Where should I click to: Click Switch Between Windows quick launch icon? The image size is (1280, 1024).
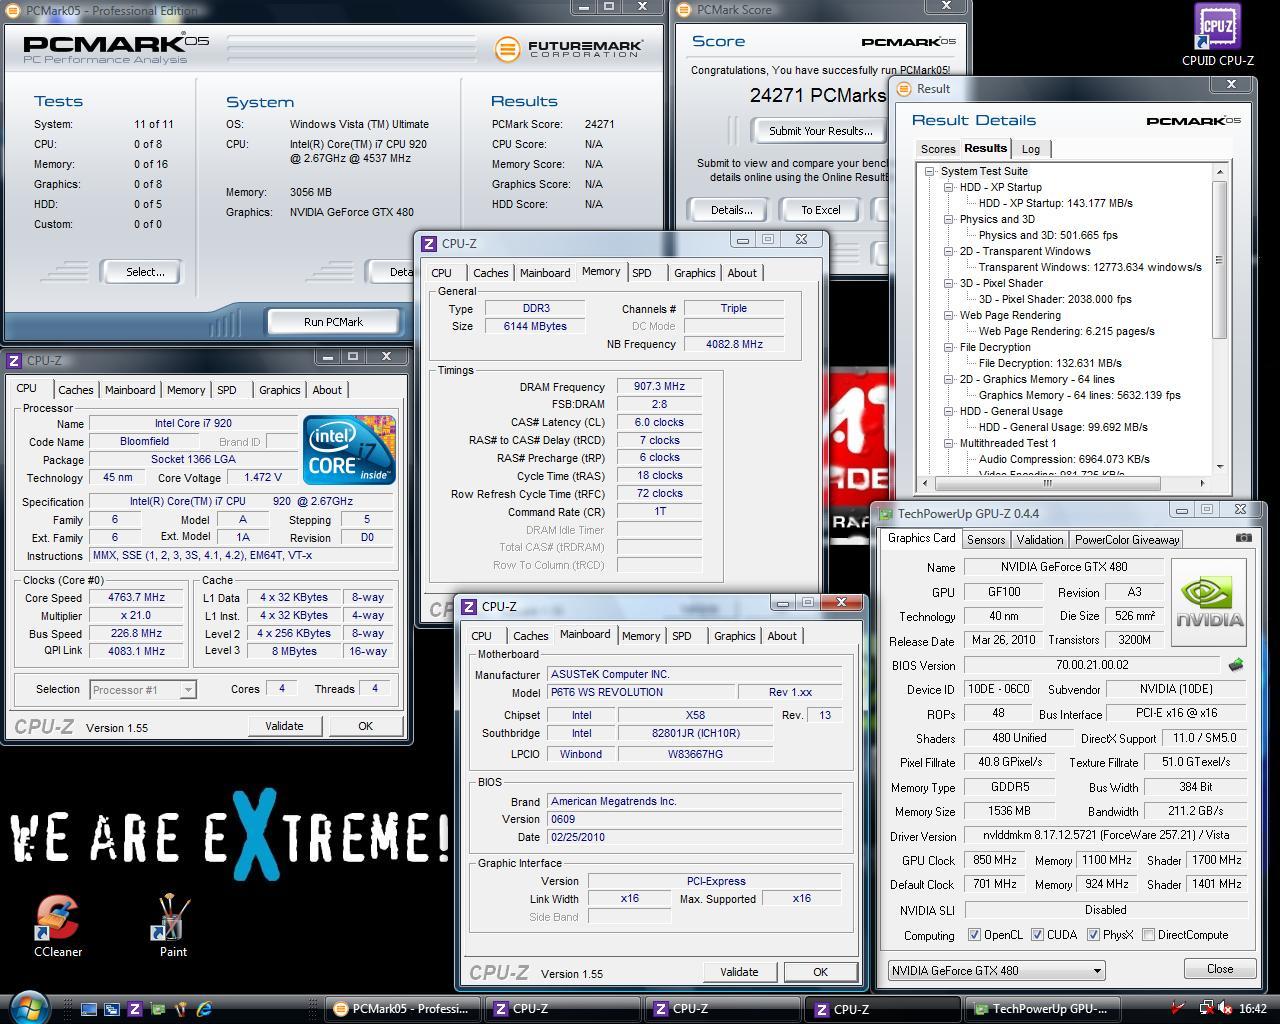(111, 1009)
